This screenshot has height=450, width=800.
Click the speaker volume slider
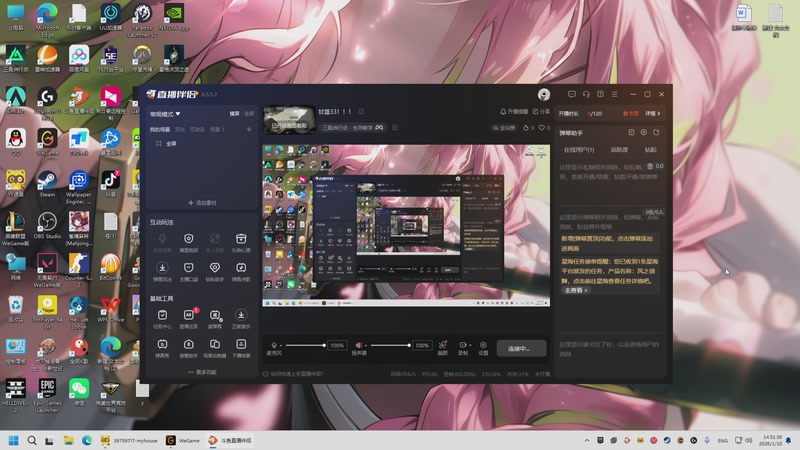tap(390, 345)
